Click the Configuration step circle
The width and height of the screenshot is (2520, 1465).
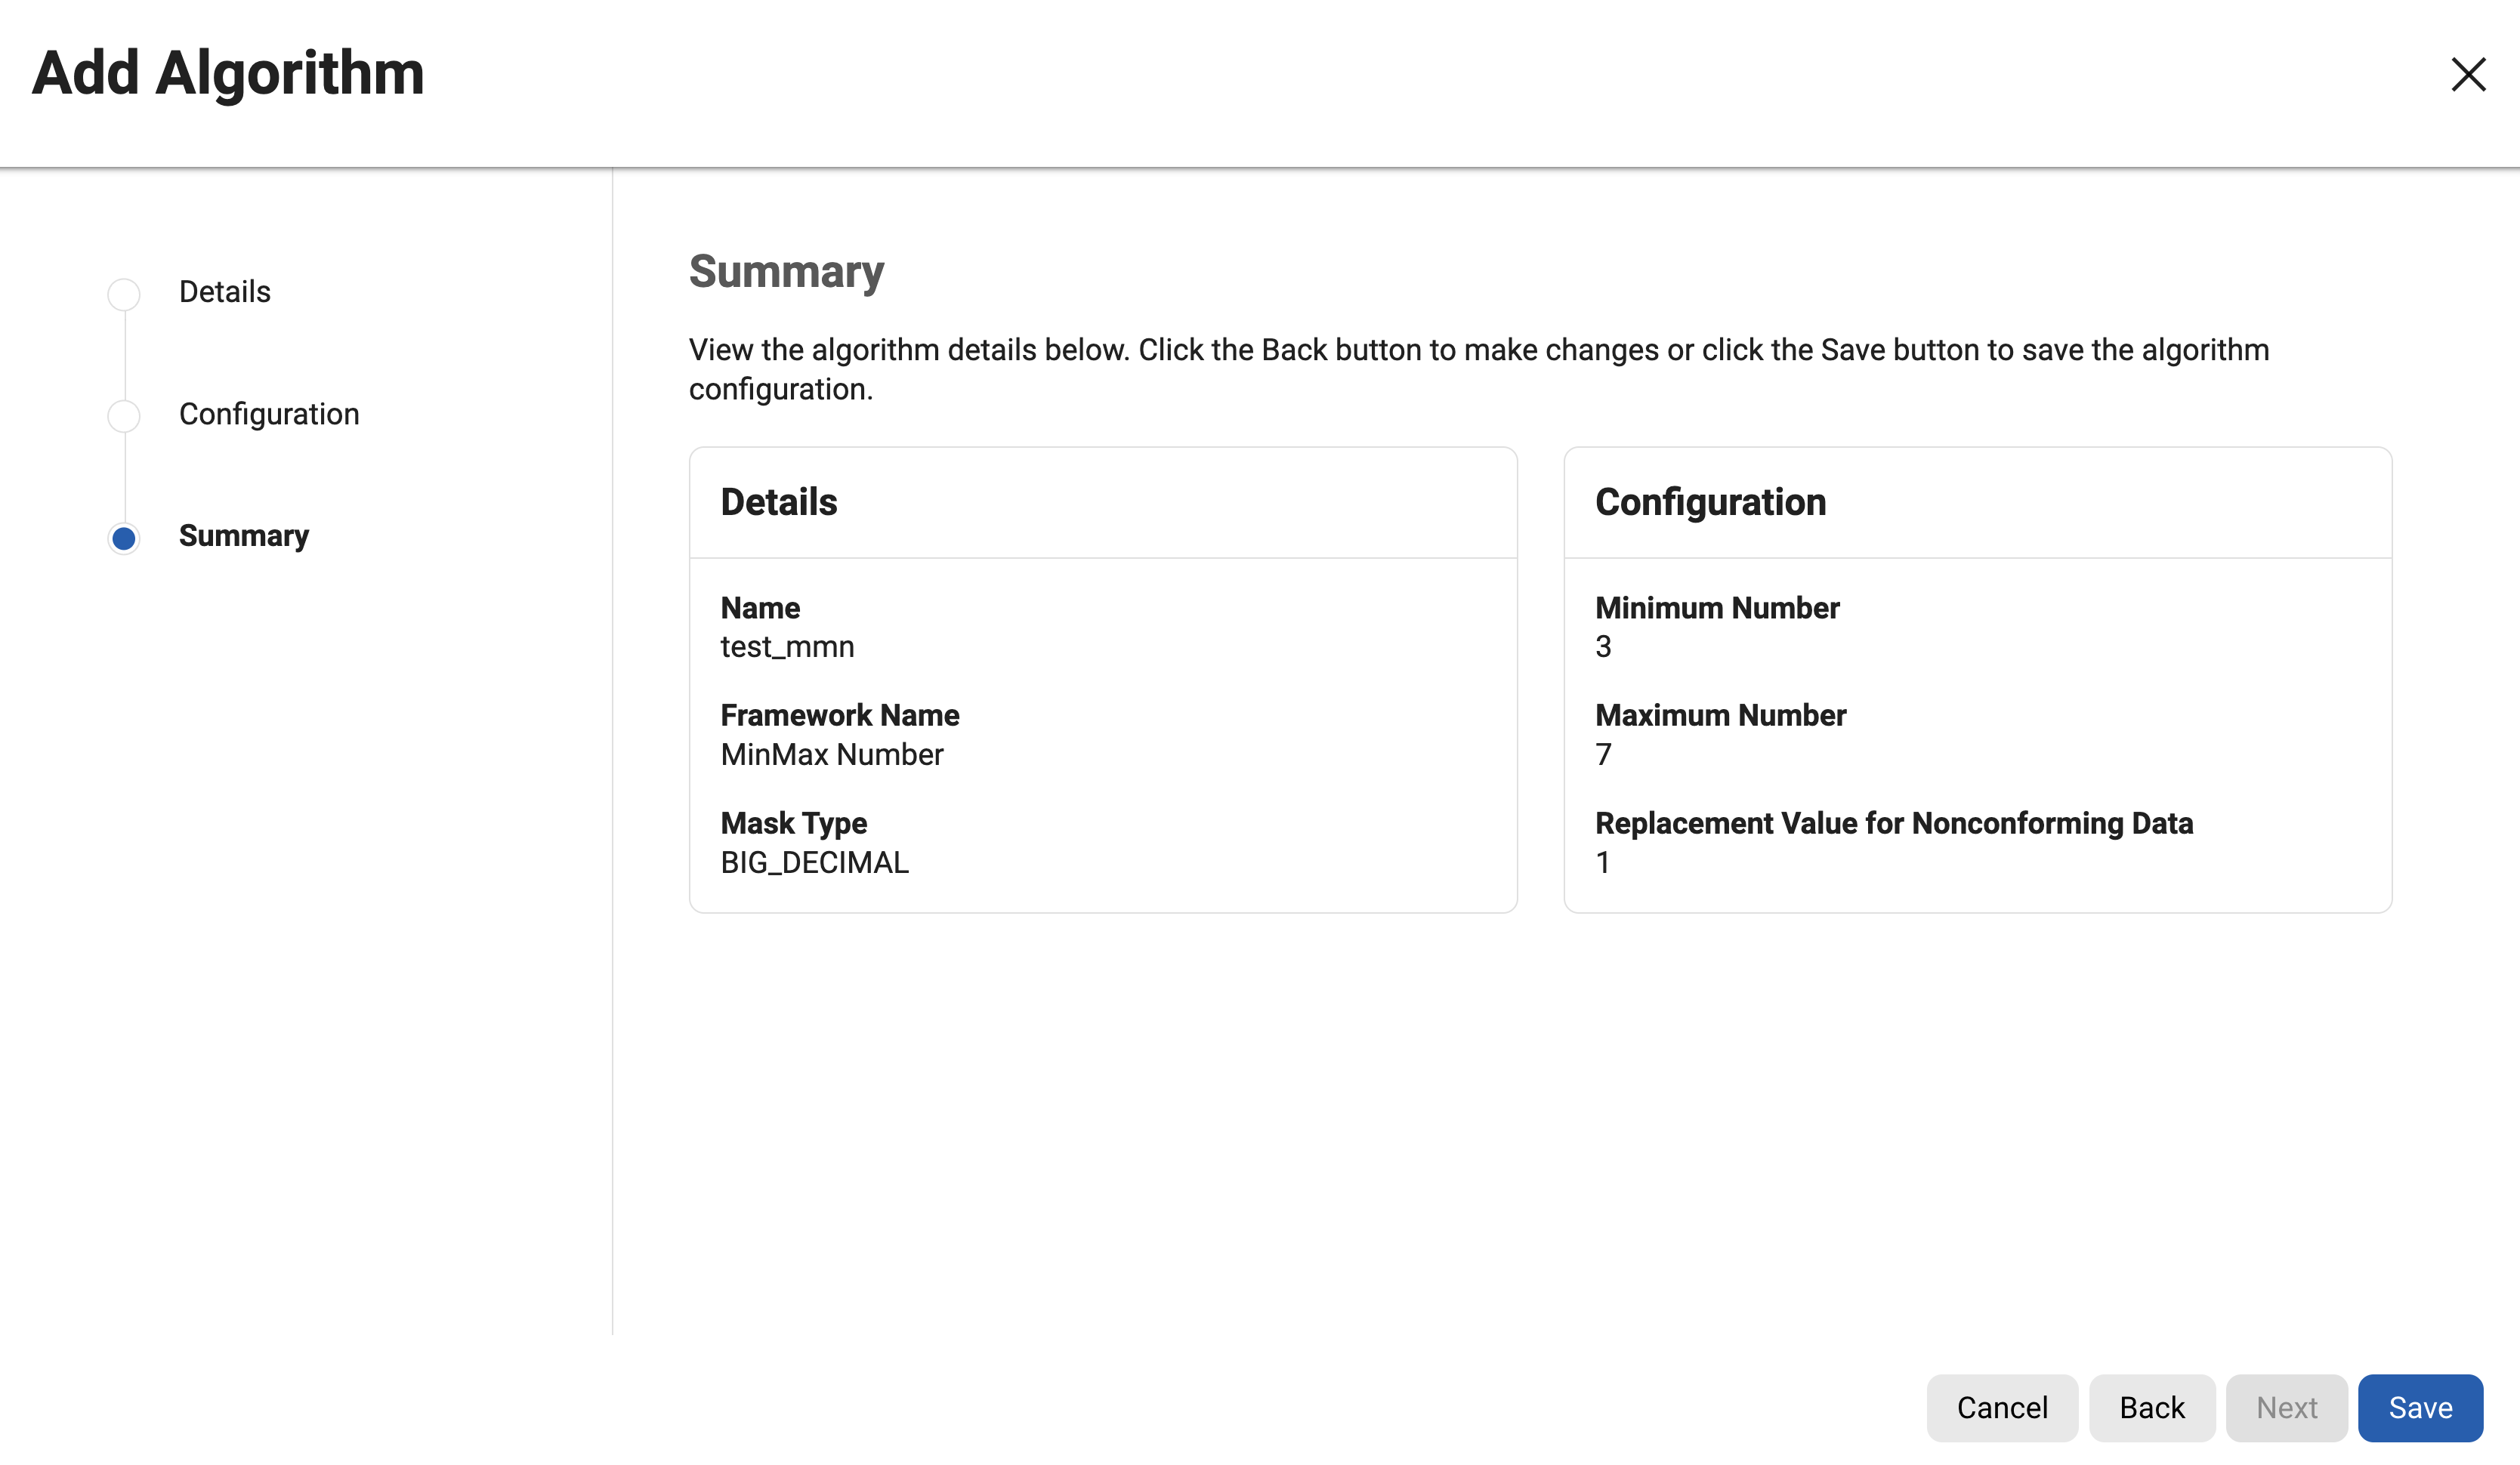(124, 416)
